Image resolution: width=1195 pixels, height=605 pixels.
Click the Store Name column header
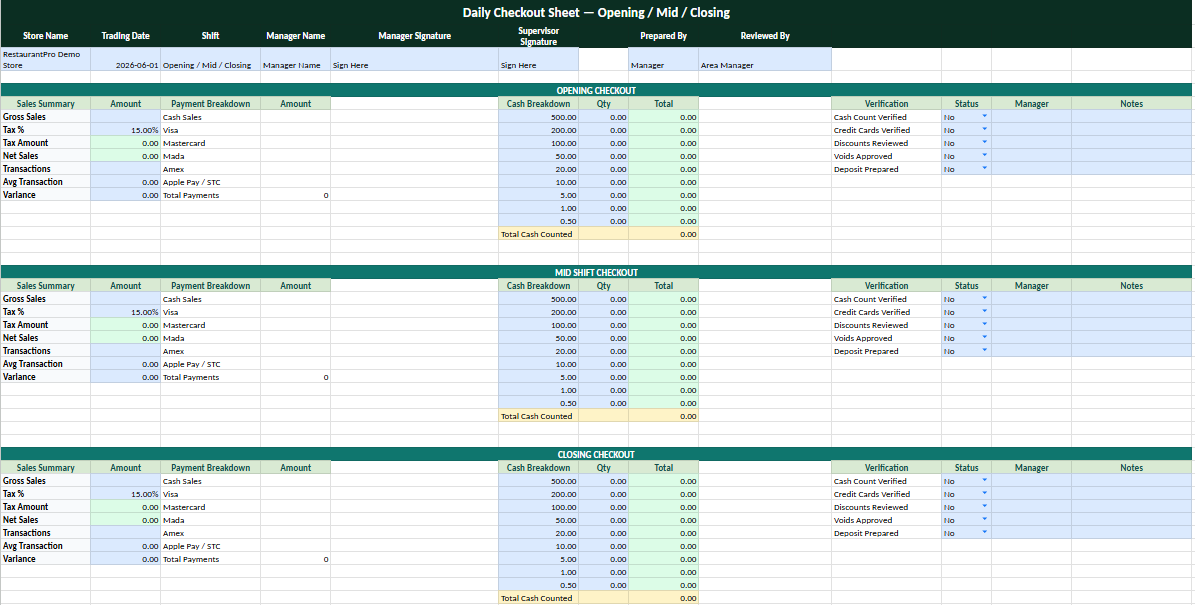[46, 36]
